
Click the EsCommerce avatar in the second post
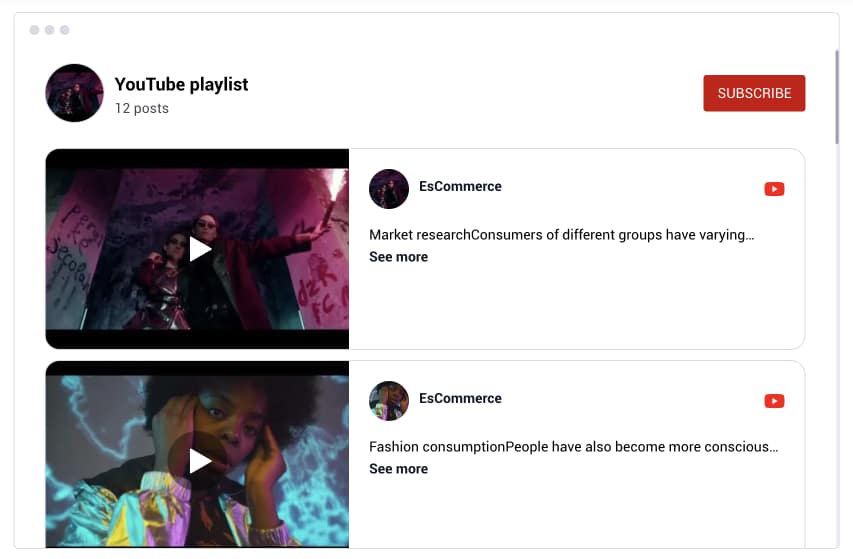tap(388, 401)
